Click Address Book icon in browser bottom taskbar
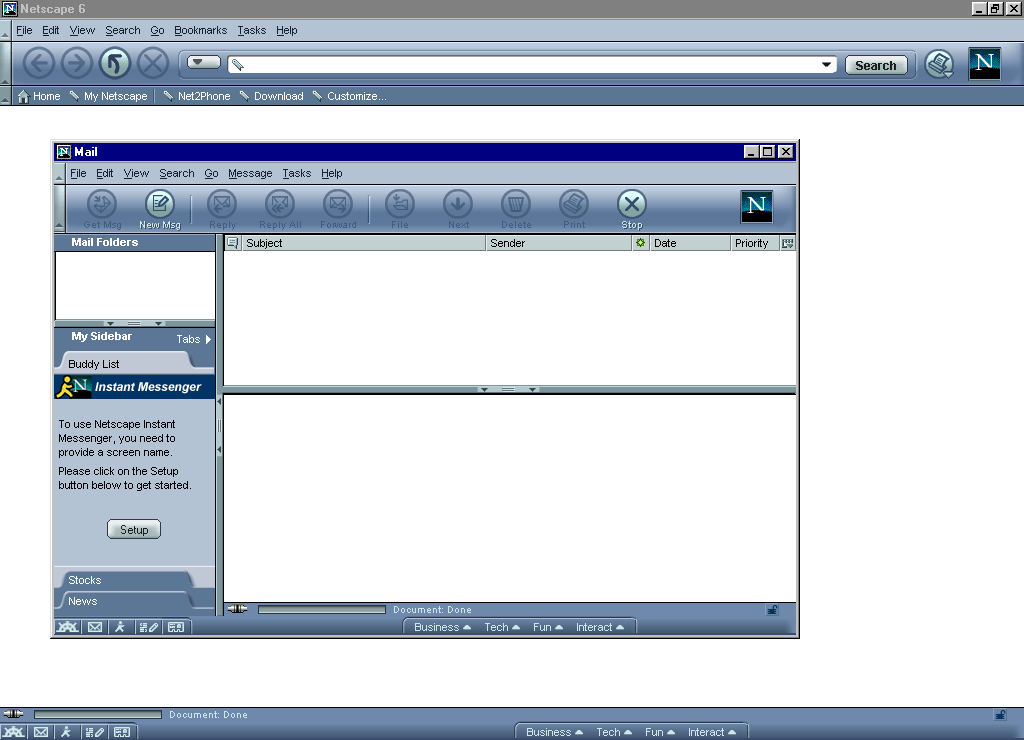The width and height of the screenshot is (1024, 740). tap(122, 732)
